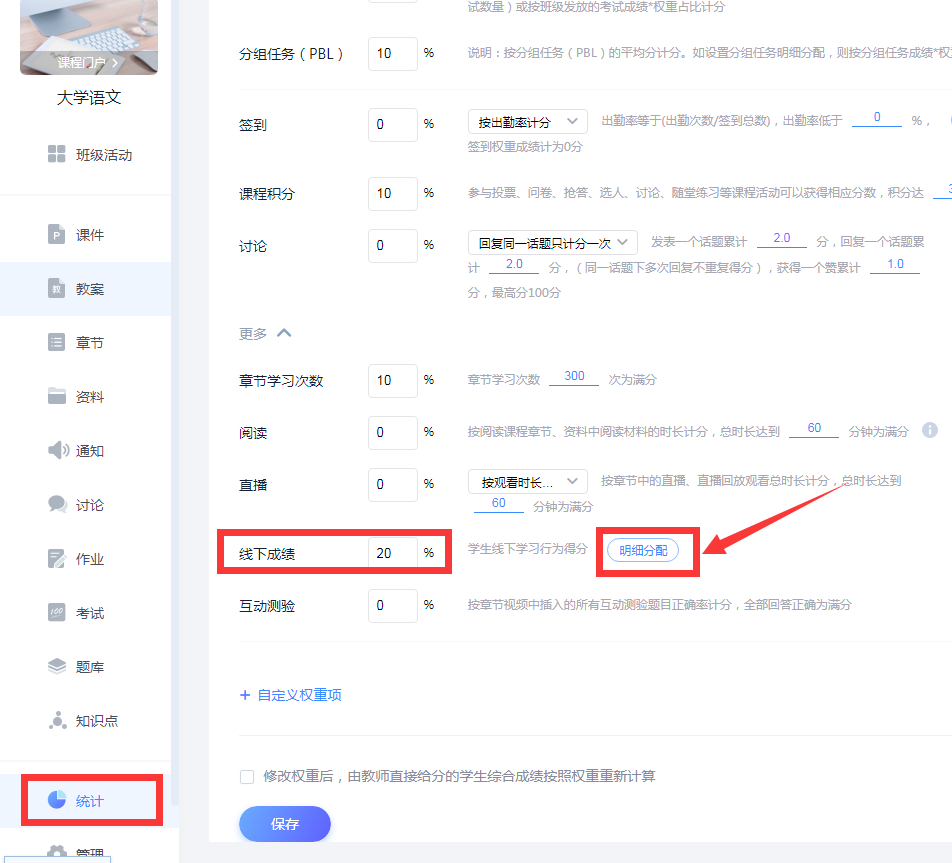The width and height of the screenshot is (952, 863).
Task: Click the 互动测验 weight field
Action: click(x=392, y=605)
